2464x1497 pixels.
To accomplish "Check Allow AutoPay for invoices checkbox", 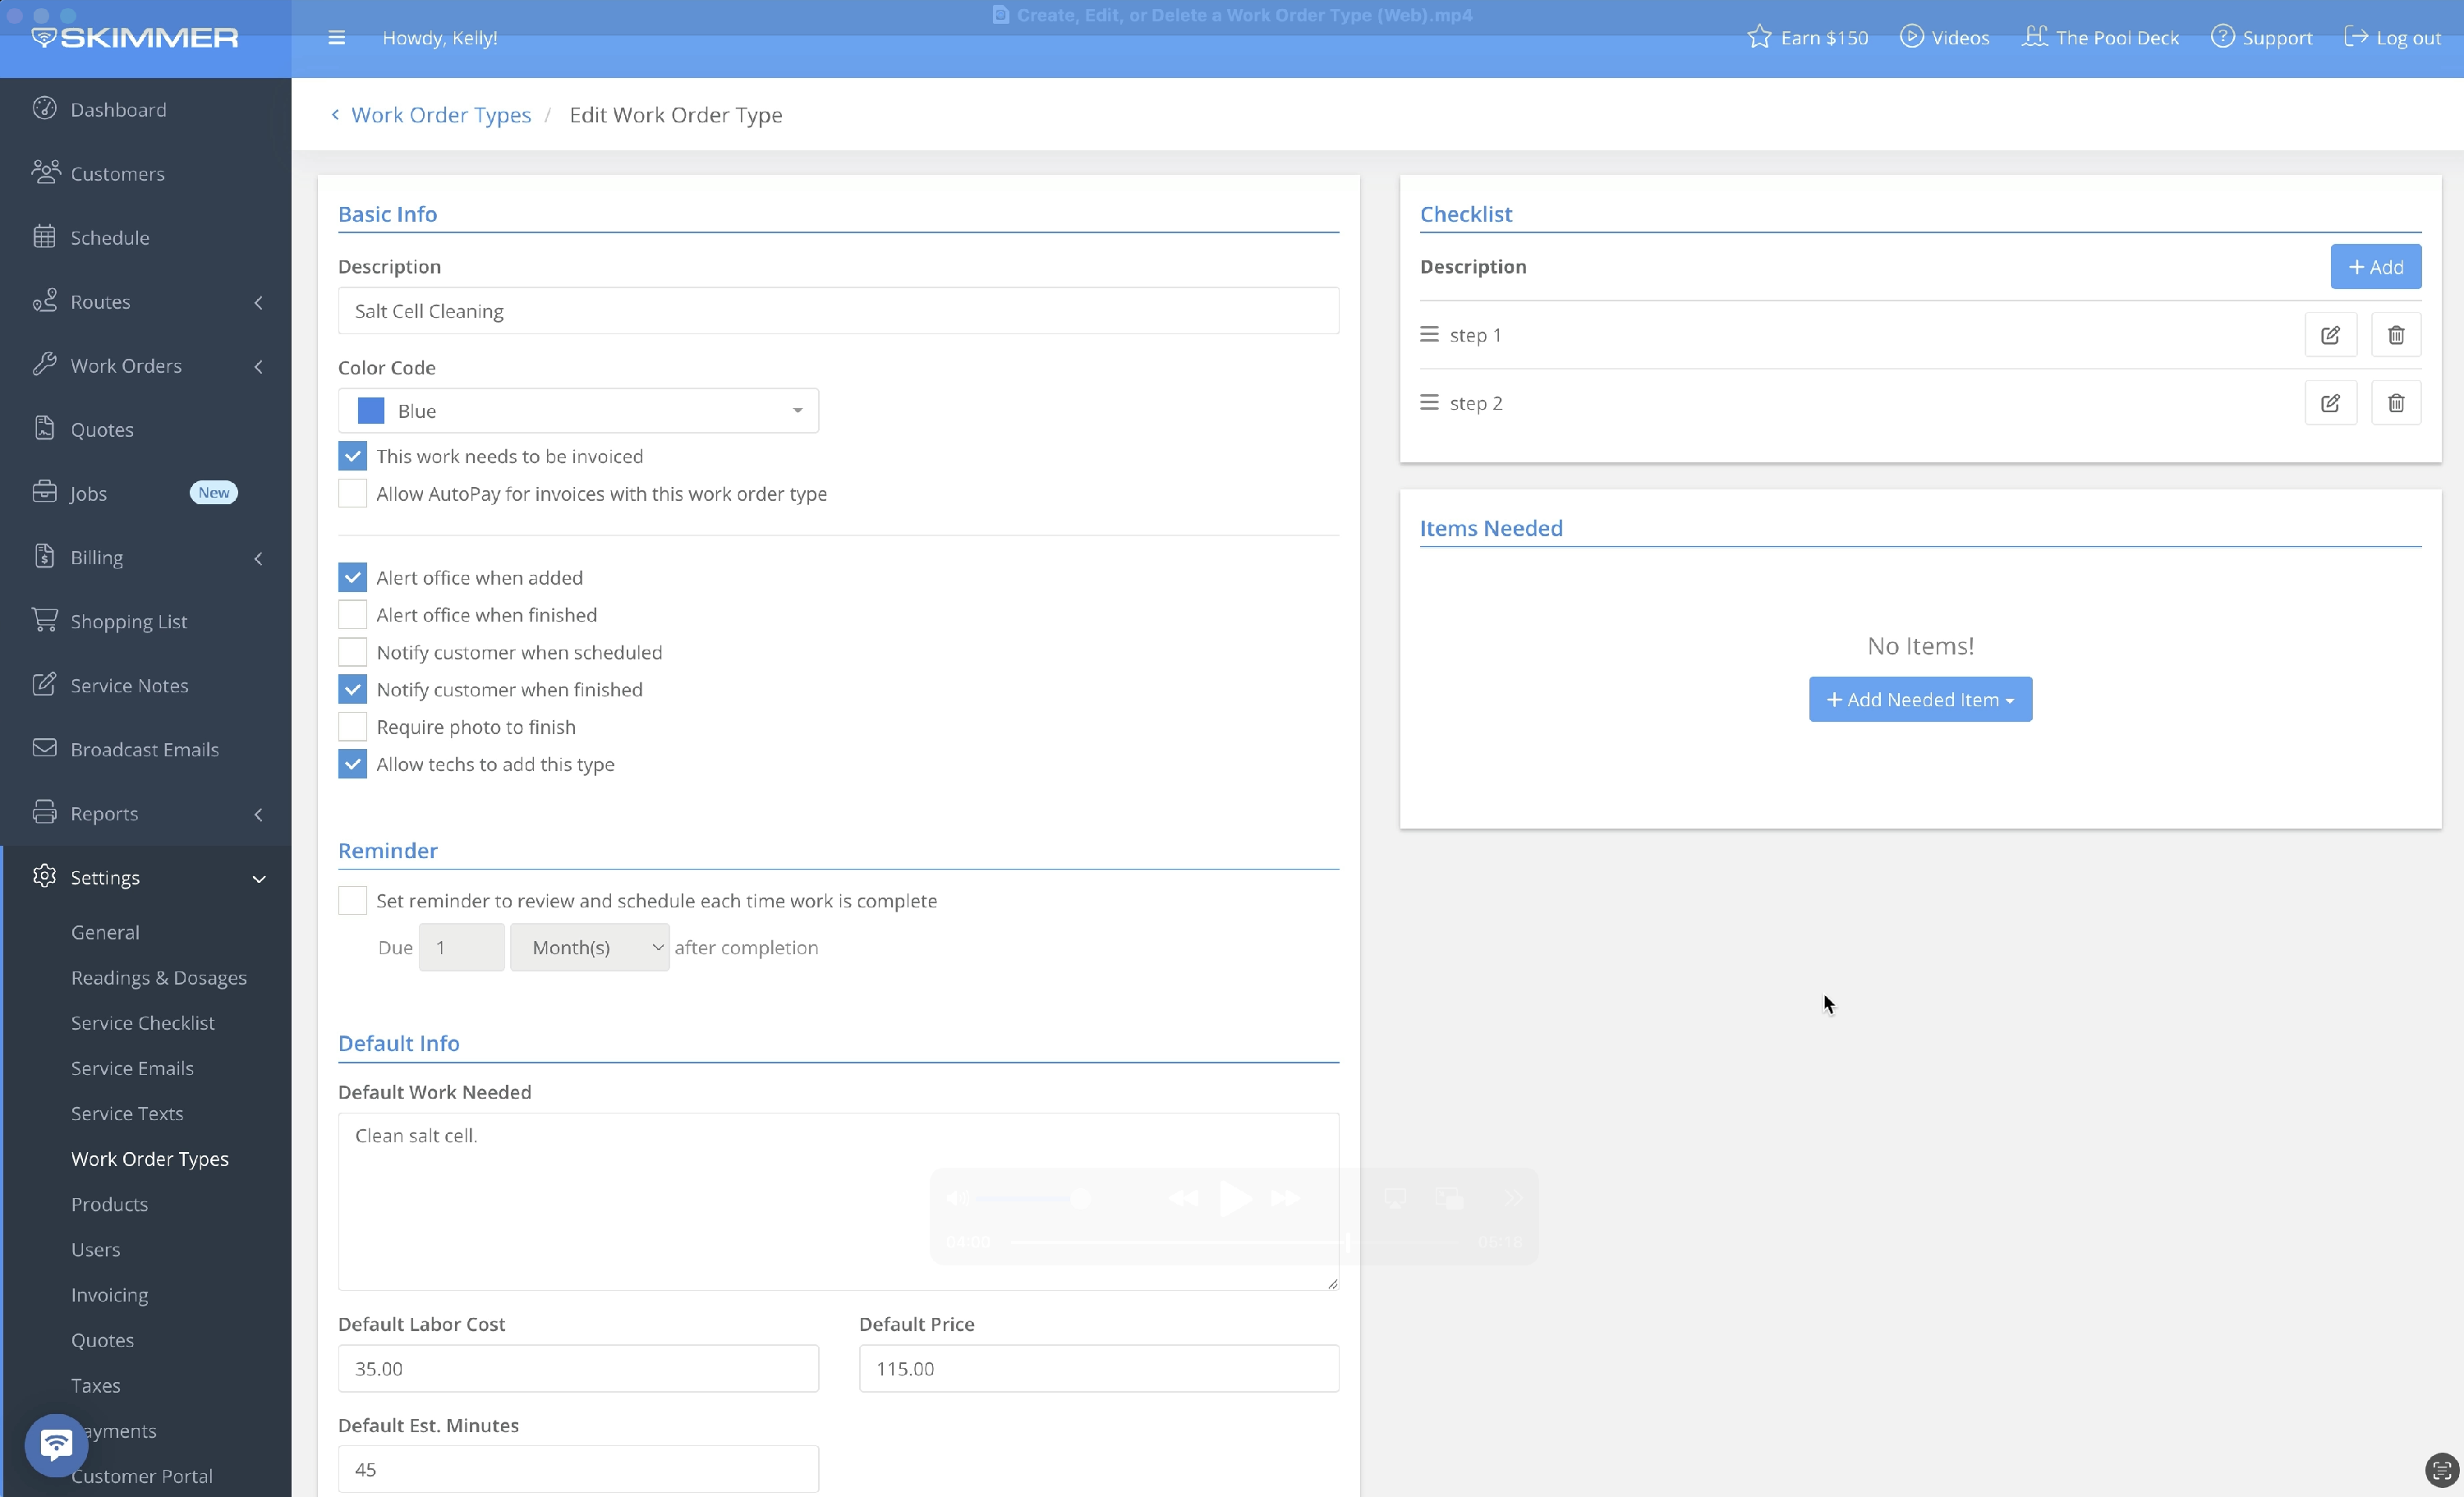I will pos(352,493).
